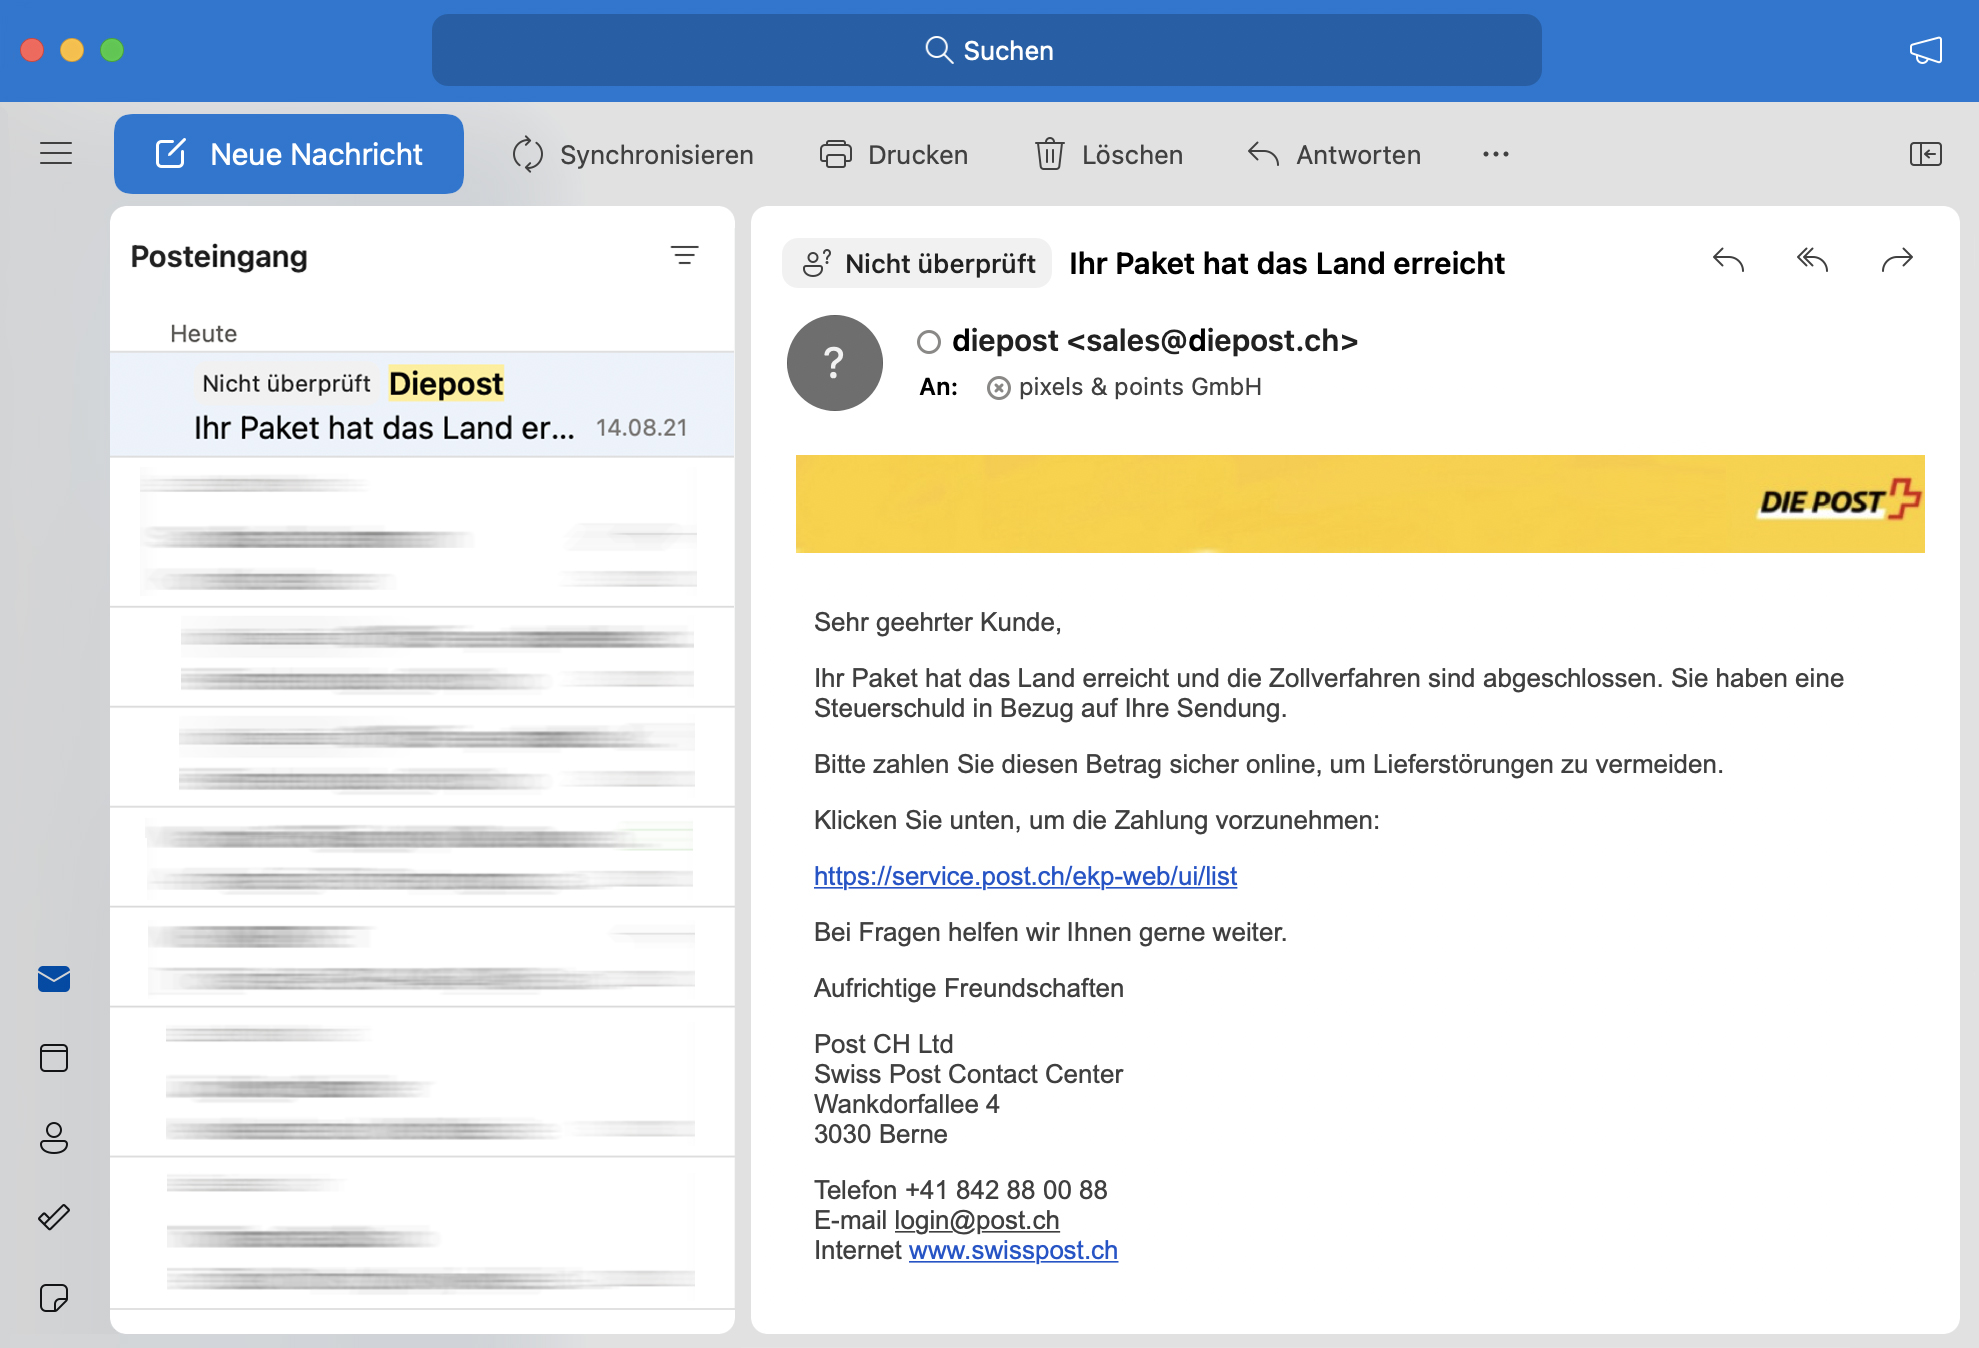Open the service.post.ch payment link
1979x1348 pixels.
(x=1025, y=876)
